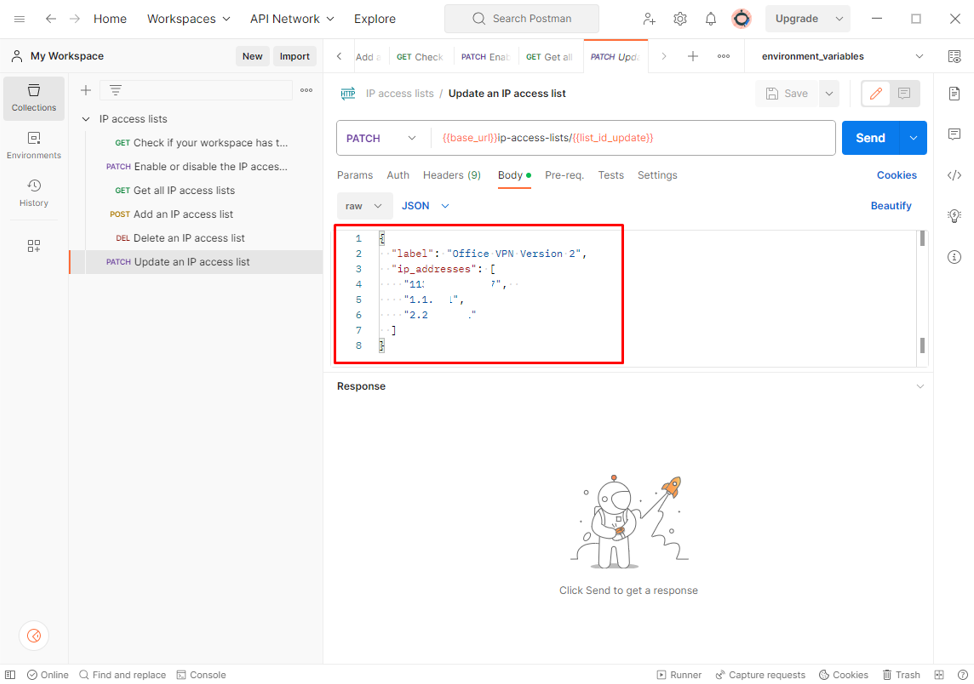This screenshot has width=974, height=684.
Task: Open the invite collaborators icon
Action: 649,19
